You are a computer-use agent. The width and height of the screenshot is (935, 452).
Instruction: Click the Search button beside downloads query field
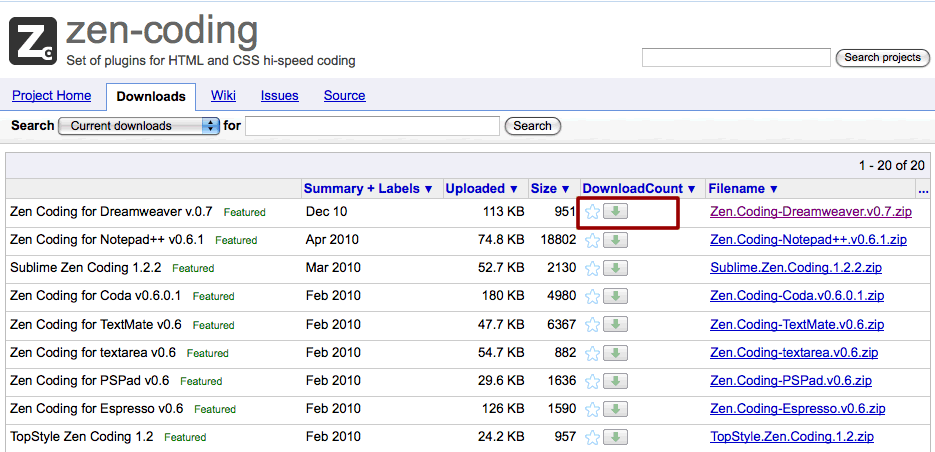point(532,126)
